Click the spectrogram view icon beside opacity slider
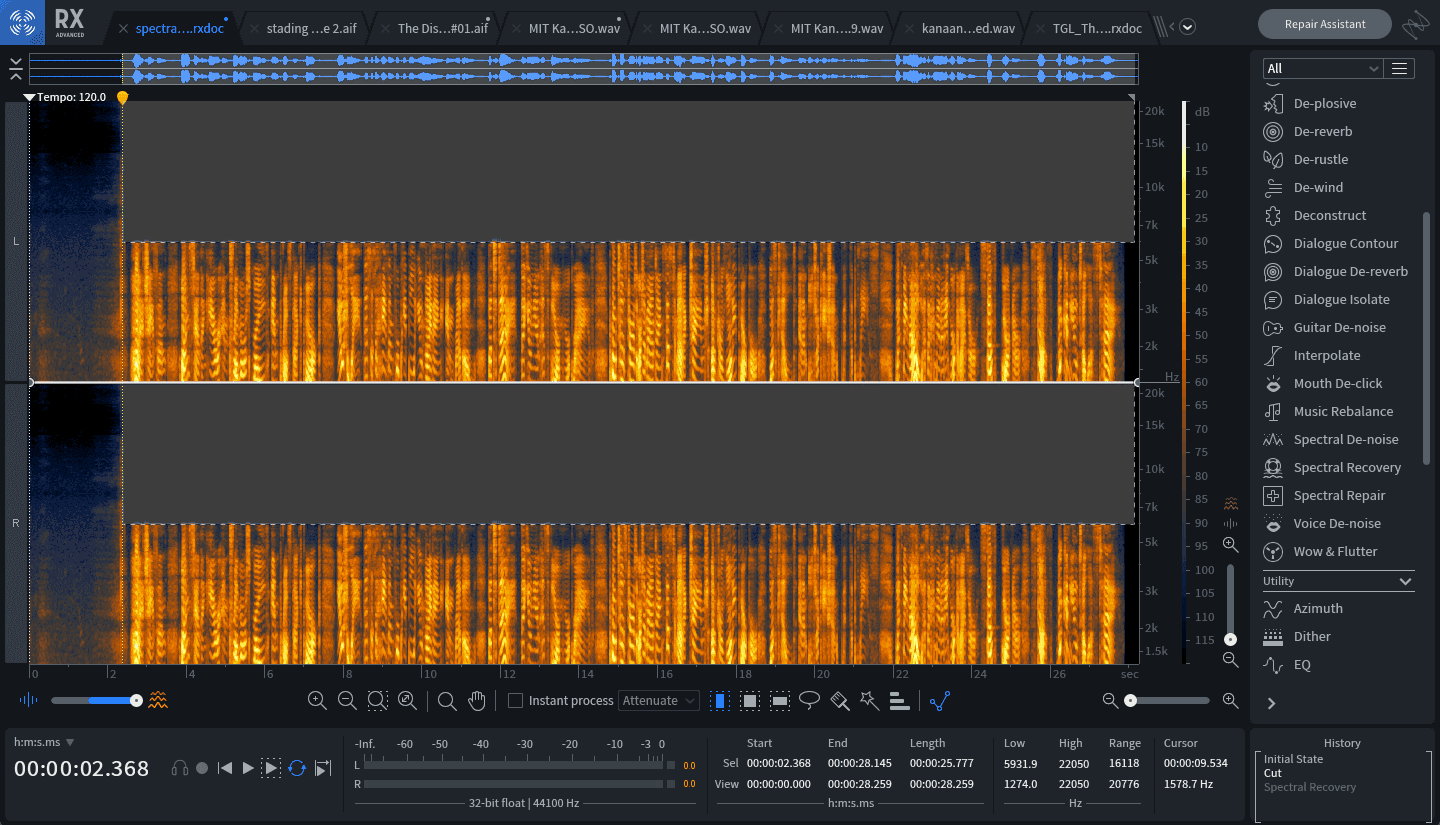This screenshot has height=825, width=1440. (x=158, y=700)
